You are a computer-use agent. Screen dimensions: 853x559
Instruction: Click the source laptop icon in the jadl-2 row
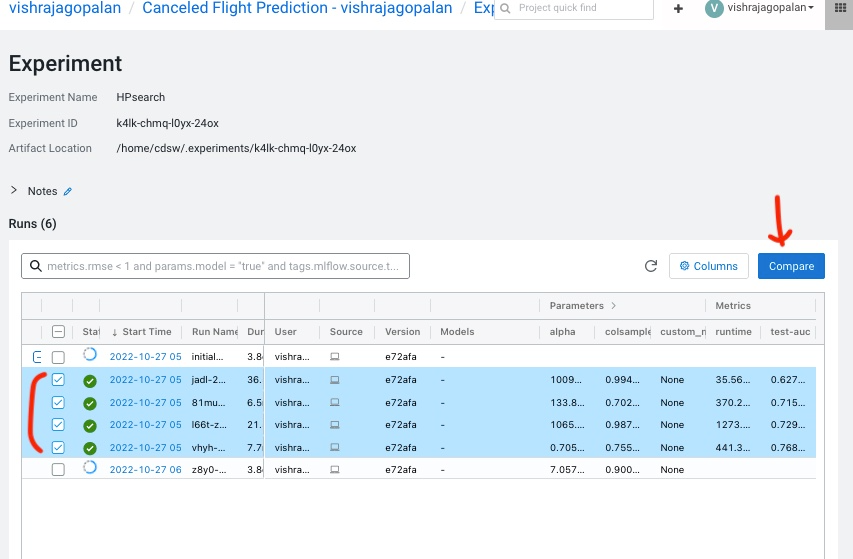point(335,380)
